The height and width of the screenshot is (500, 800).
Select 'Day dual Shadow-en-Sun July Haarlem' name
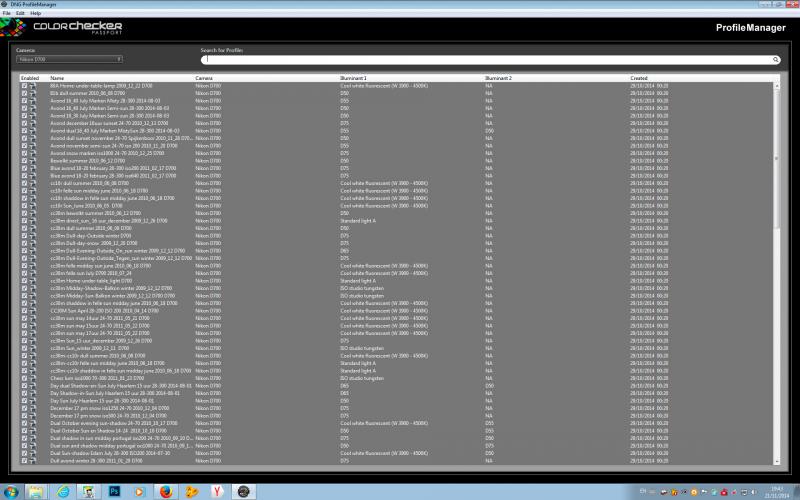coord(121,386)
